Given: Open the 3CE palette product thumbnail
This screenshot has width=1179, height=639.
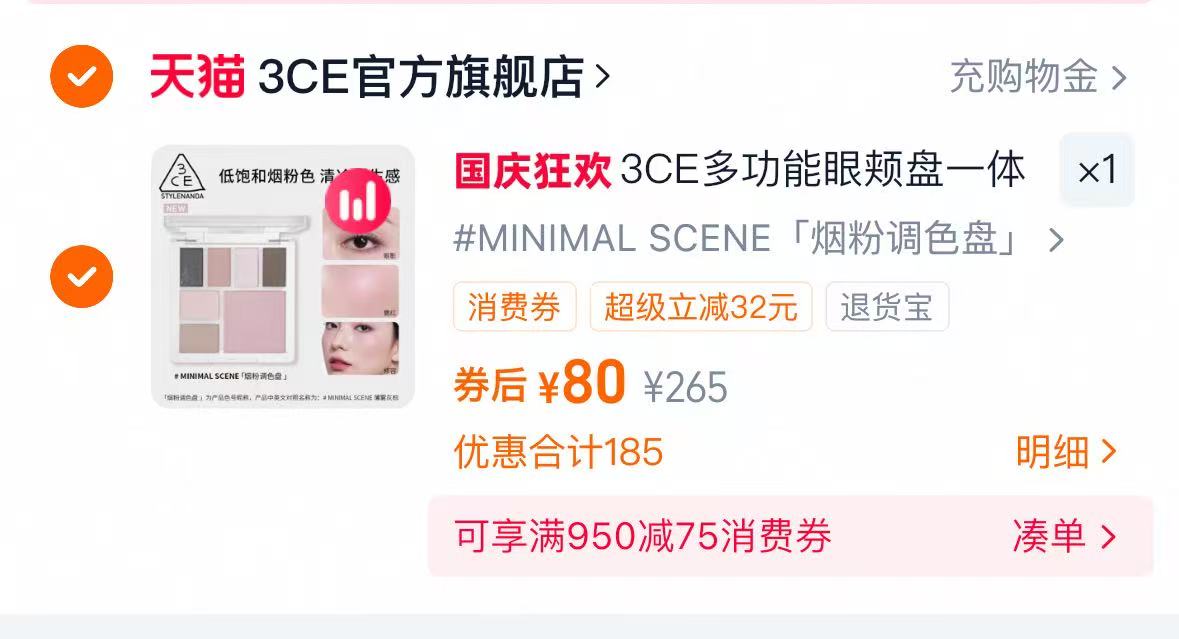Looking at the screenshot, I should pos(283,277).
